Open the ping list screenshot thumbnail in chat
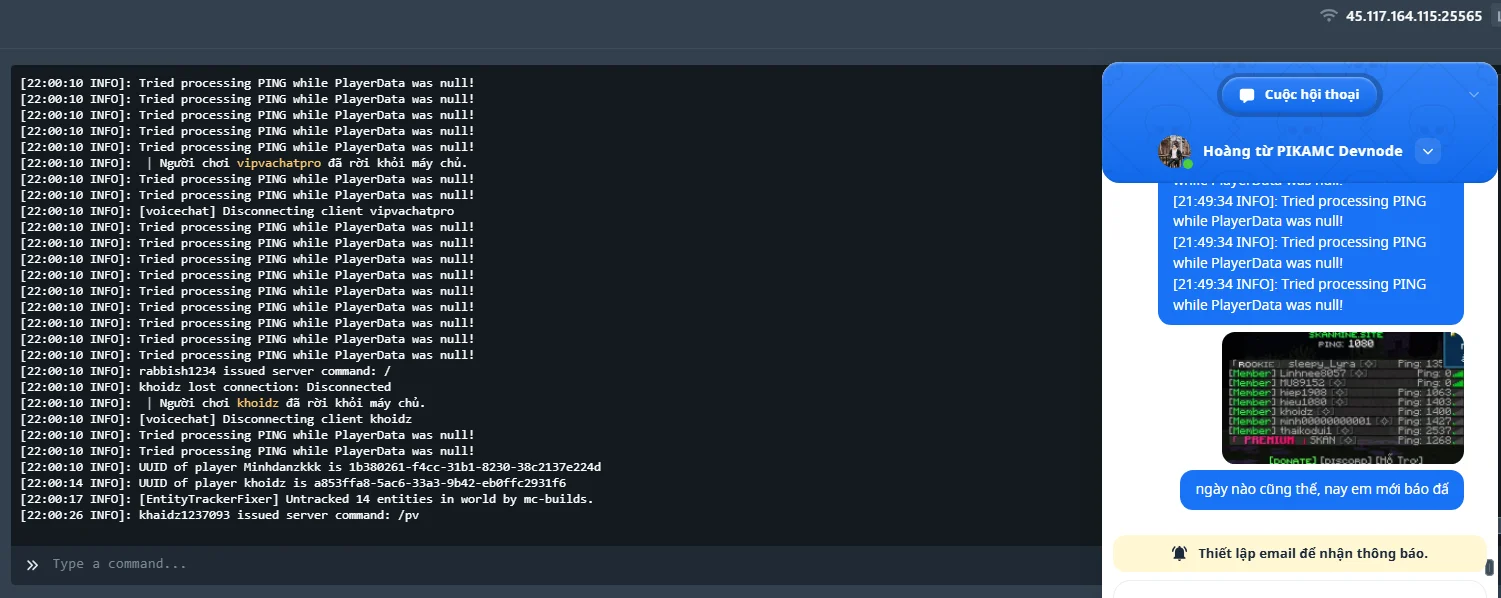Image resolution: width=1501 pixels, height=598 pixels. (1342, 398)
